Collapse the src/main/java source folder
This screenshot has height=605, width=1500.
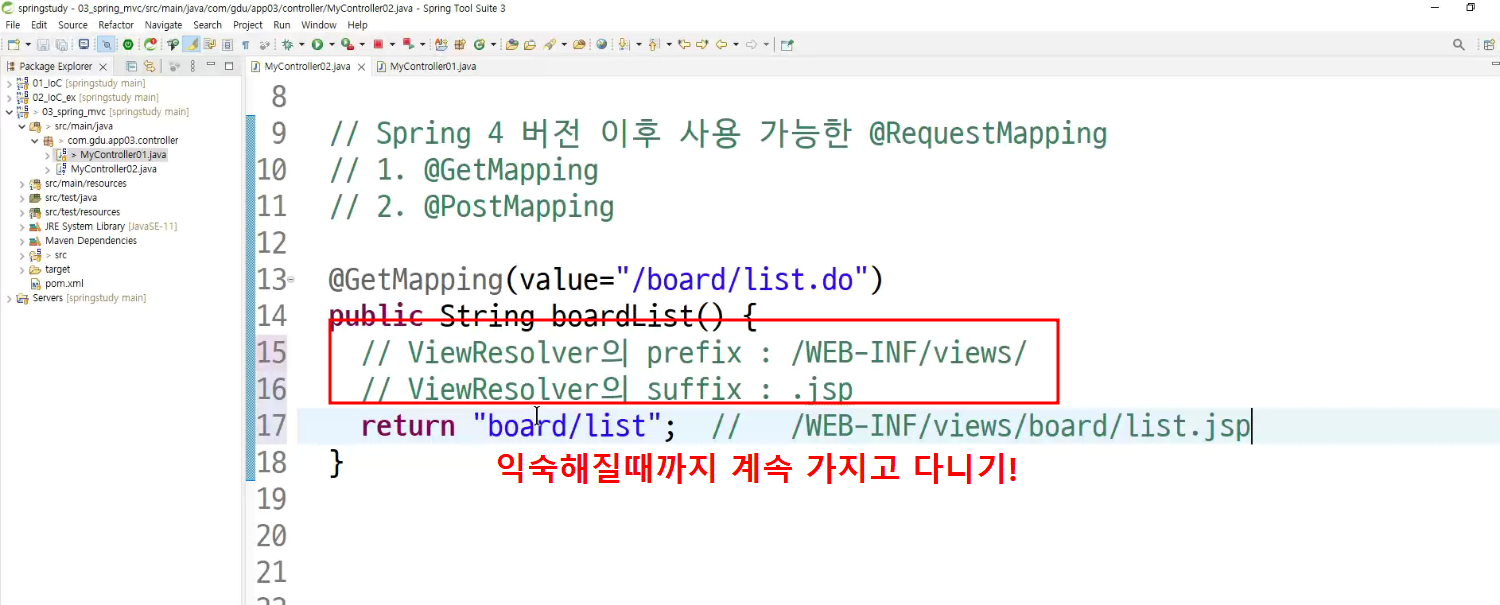tap(22, 126)
